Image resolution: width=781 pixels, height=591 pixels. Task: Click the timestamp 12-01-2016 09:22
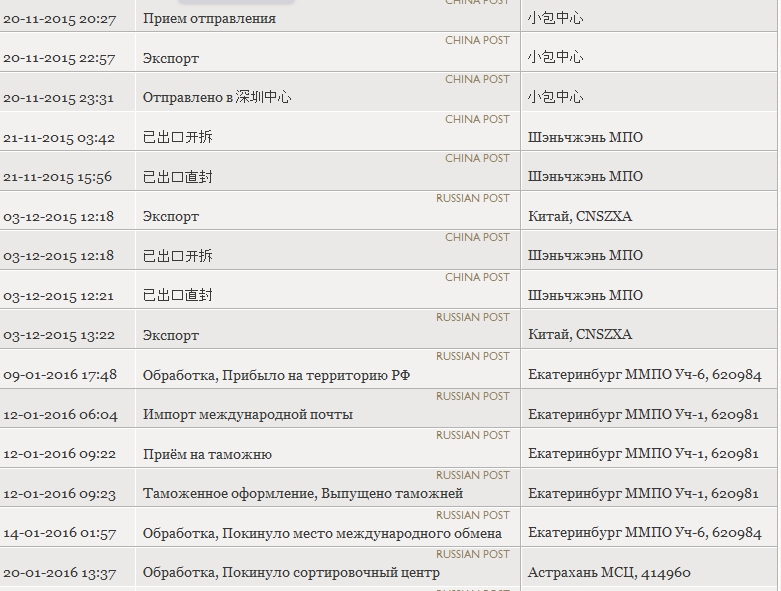click(x=59, y=454)
